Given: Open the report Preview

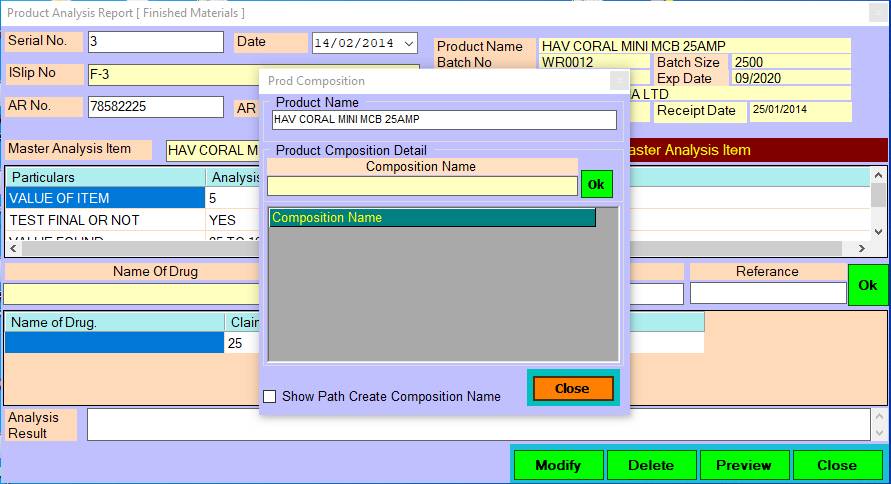Looking at the screenshot, I should click(743, 465).
